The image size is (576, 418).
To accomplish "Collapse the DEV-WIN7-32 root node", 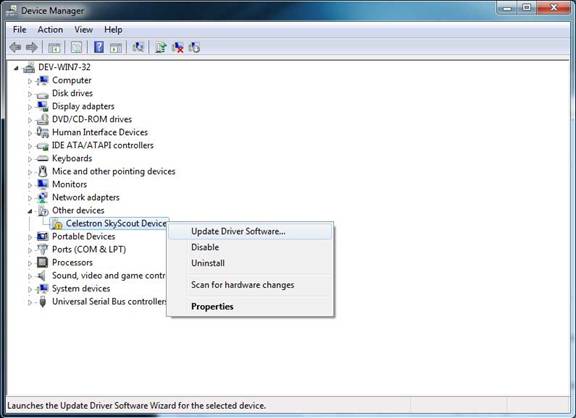I will point(16,68).
